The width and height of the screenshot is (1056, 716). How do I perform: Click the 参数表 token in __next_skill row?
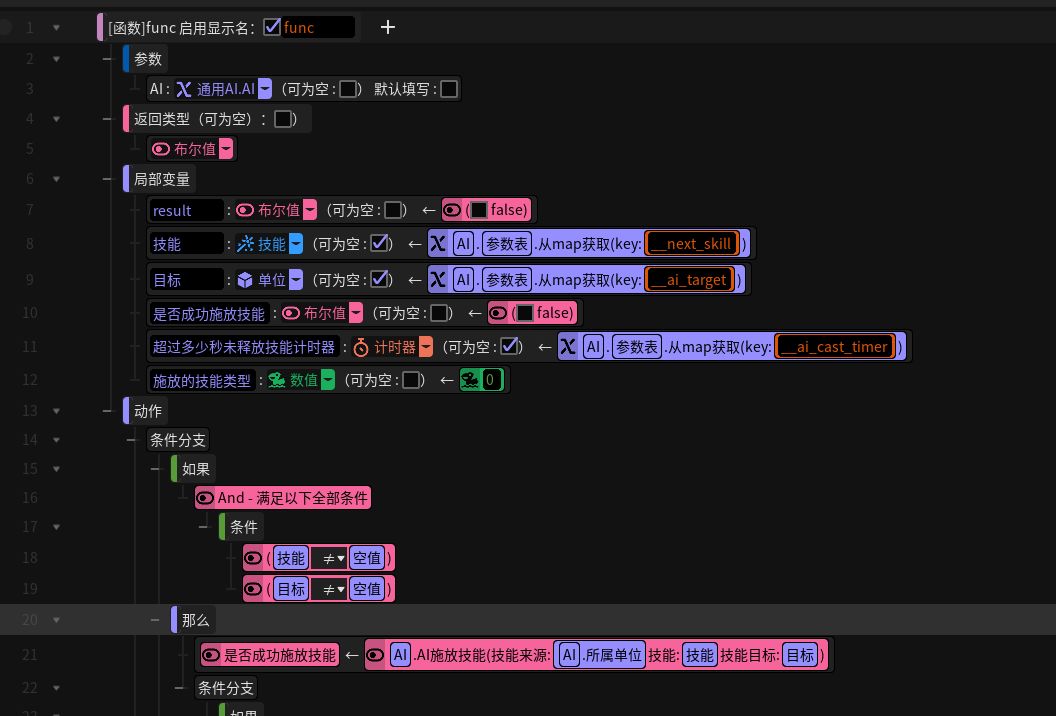pyautogui.click(x=507, y=244)
